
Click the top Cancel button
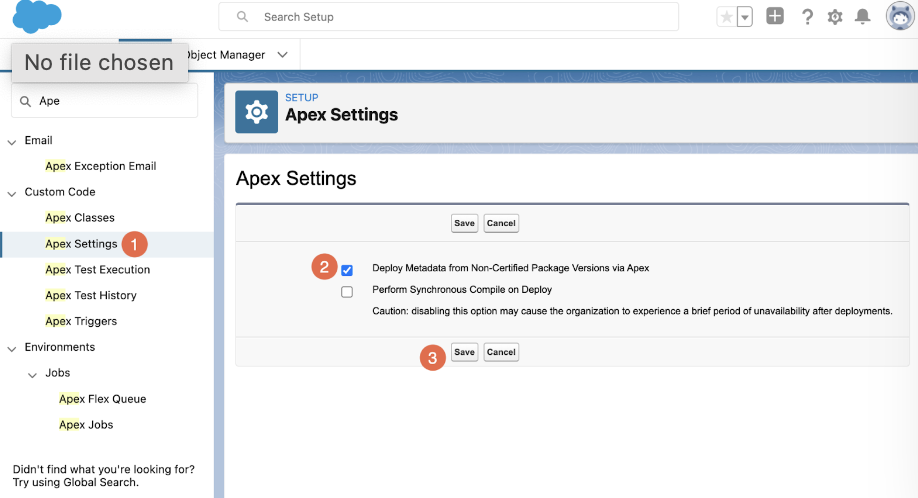click(501, 223)
